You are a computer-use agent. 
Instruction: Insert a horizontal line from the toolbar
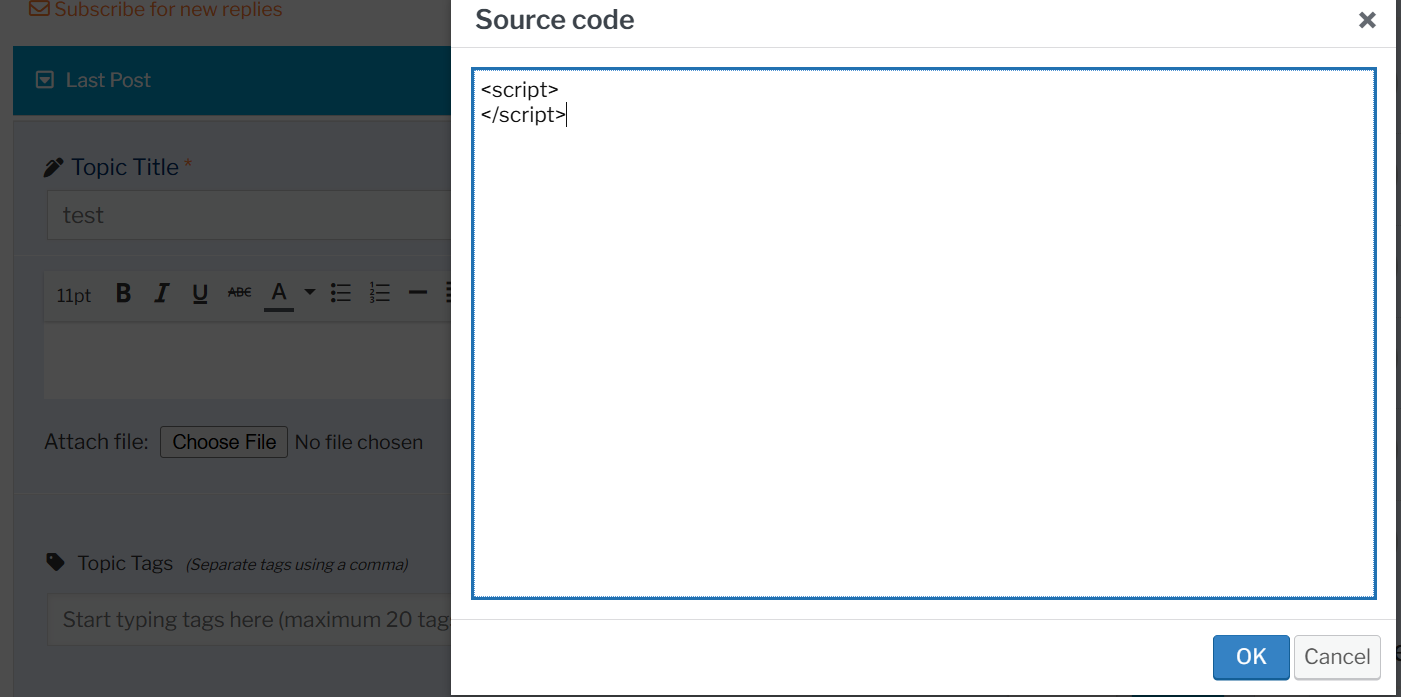[x=418, y=293]
